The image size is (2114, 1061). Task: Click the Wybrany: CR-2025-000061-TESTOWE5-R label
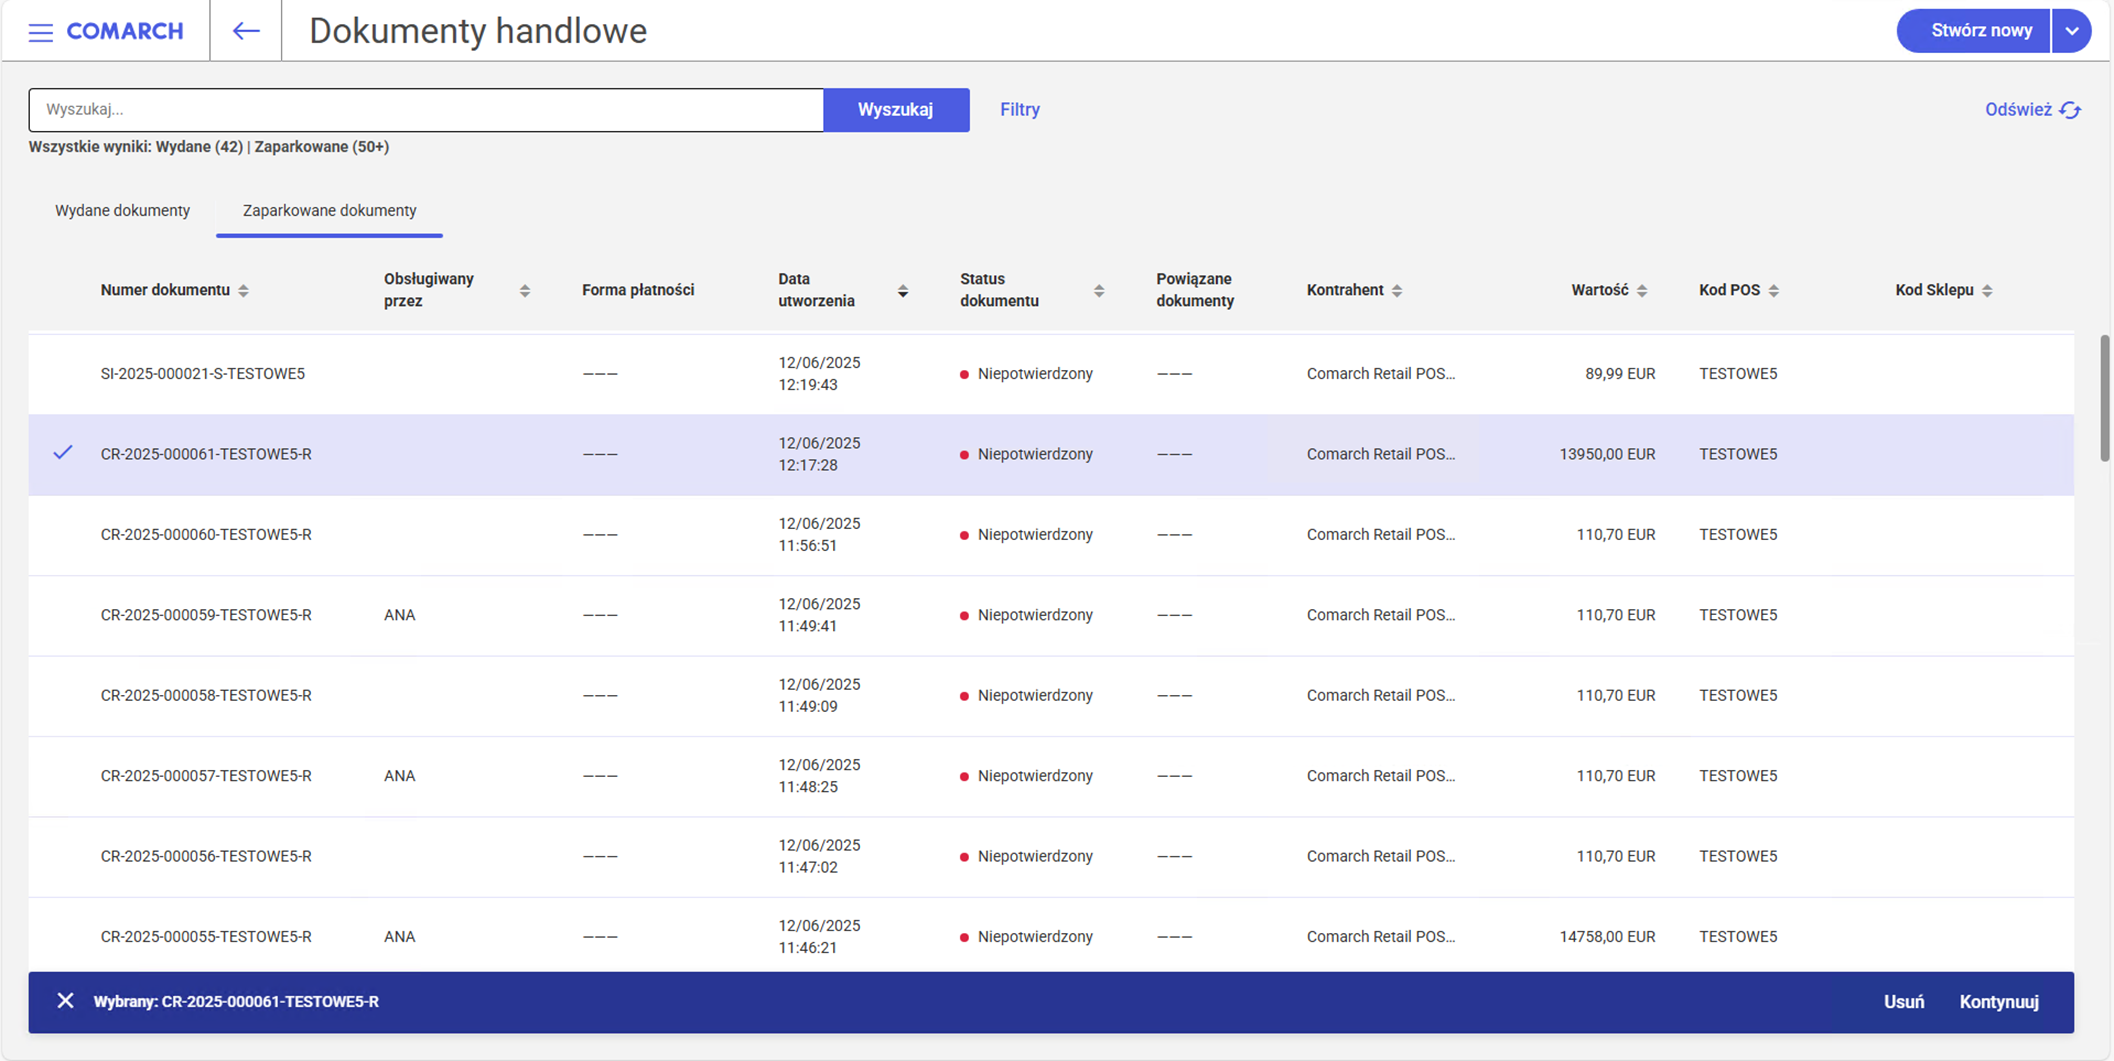(x=236, y=1002)
